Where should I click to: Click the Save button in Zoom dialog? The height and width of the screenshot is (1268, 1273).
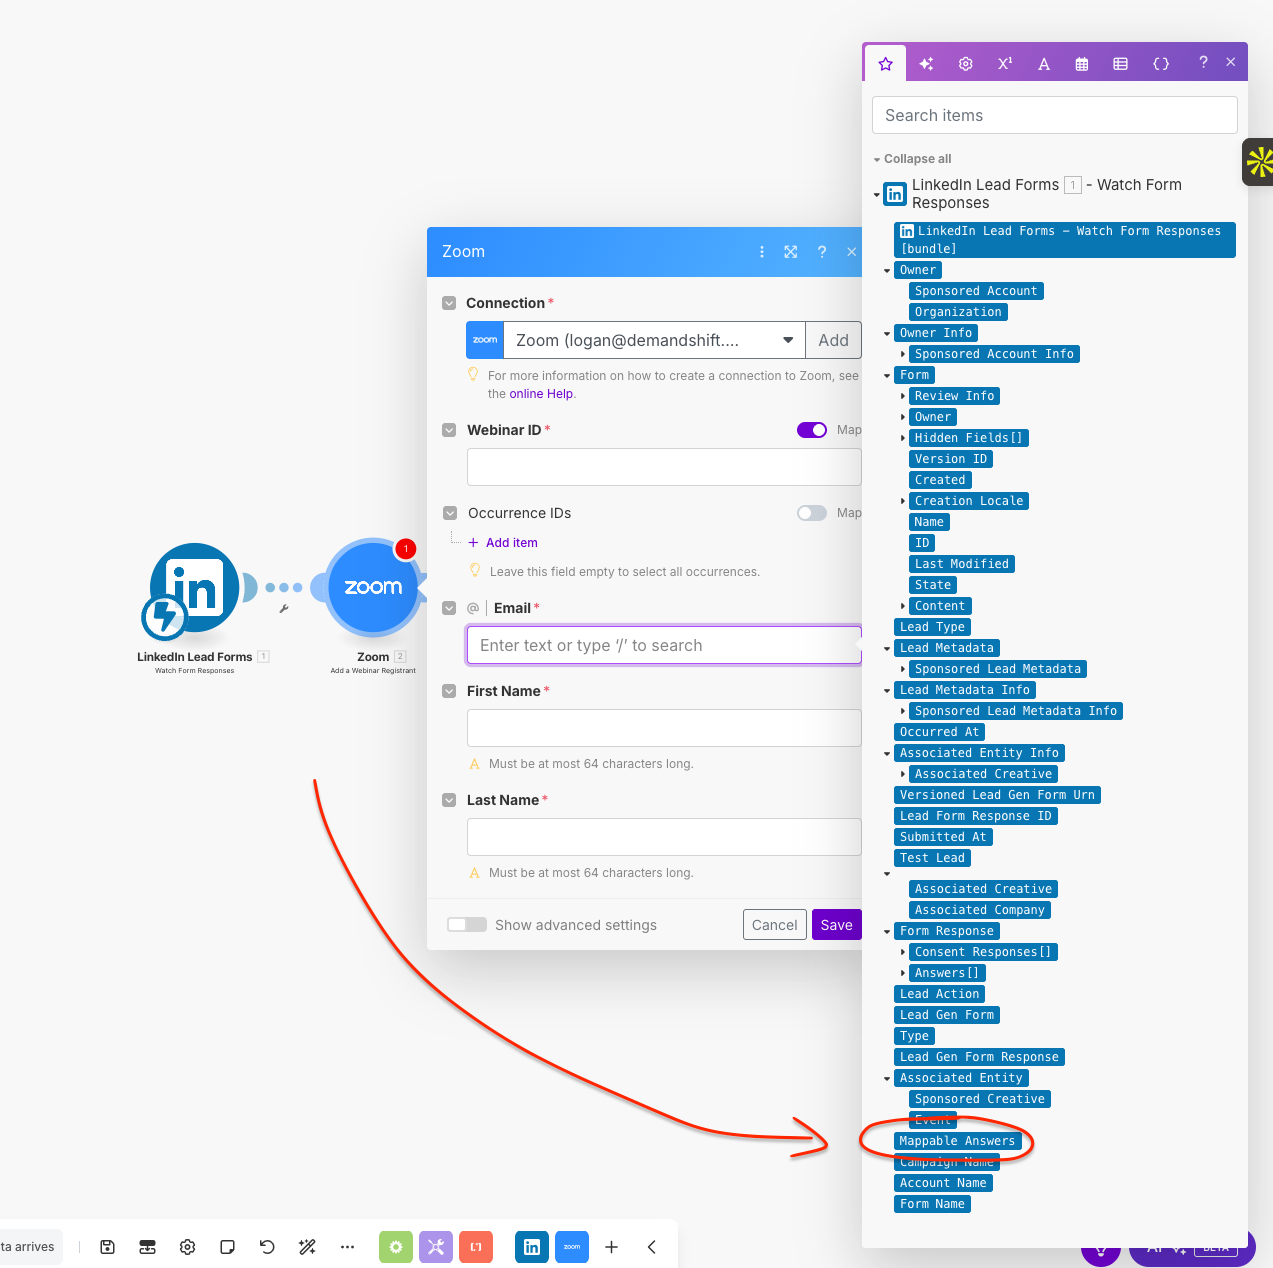point(836,925)
